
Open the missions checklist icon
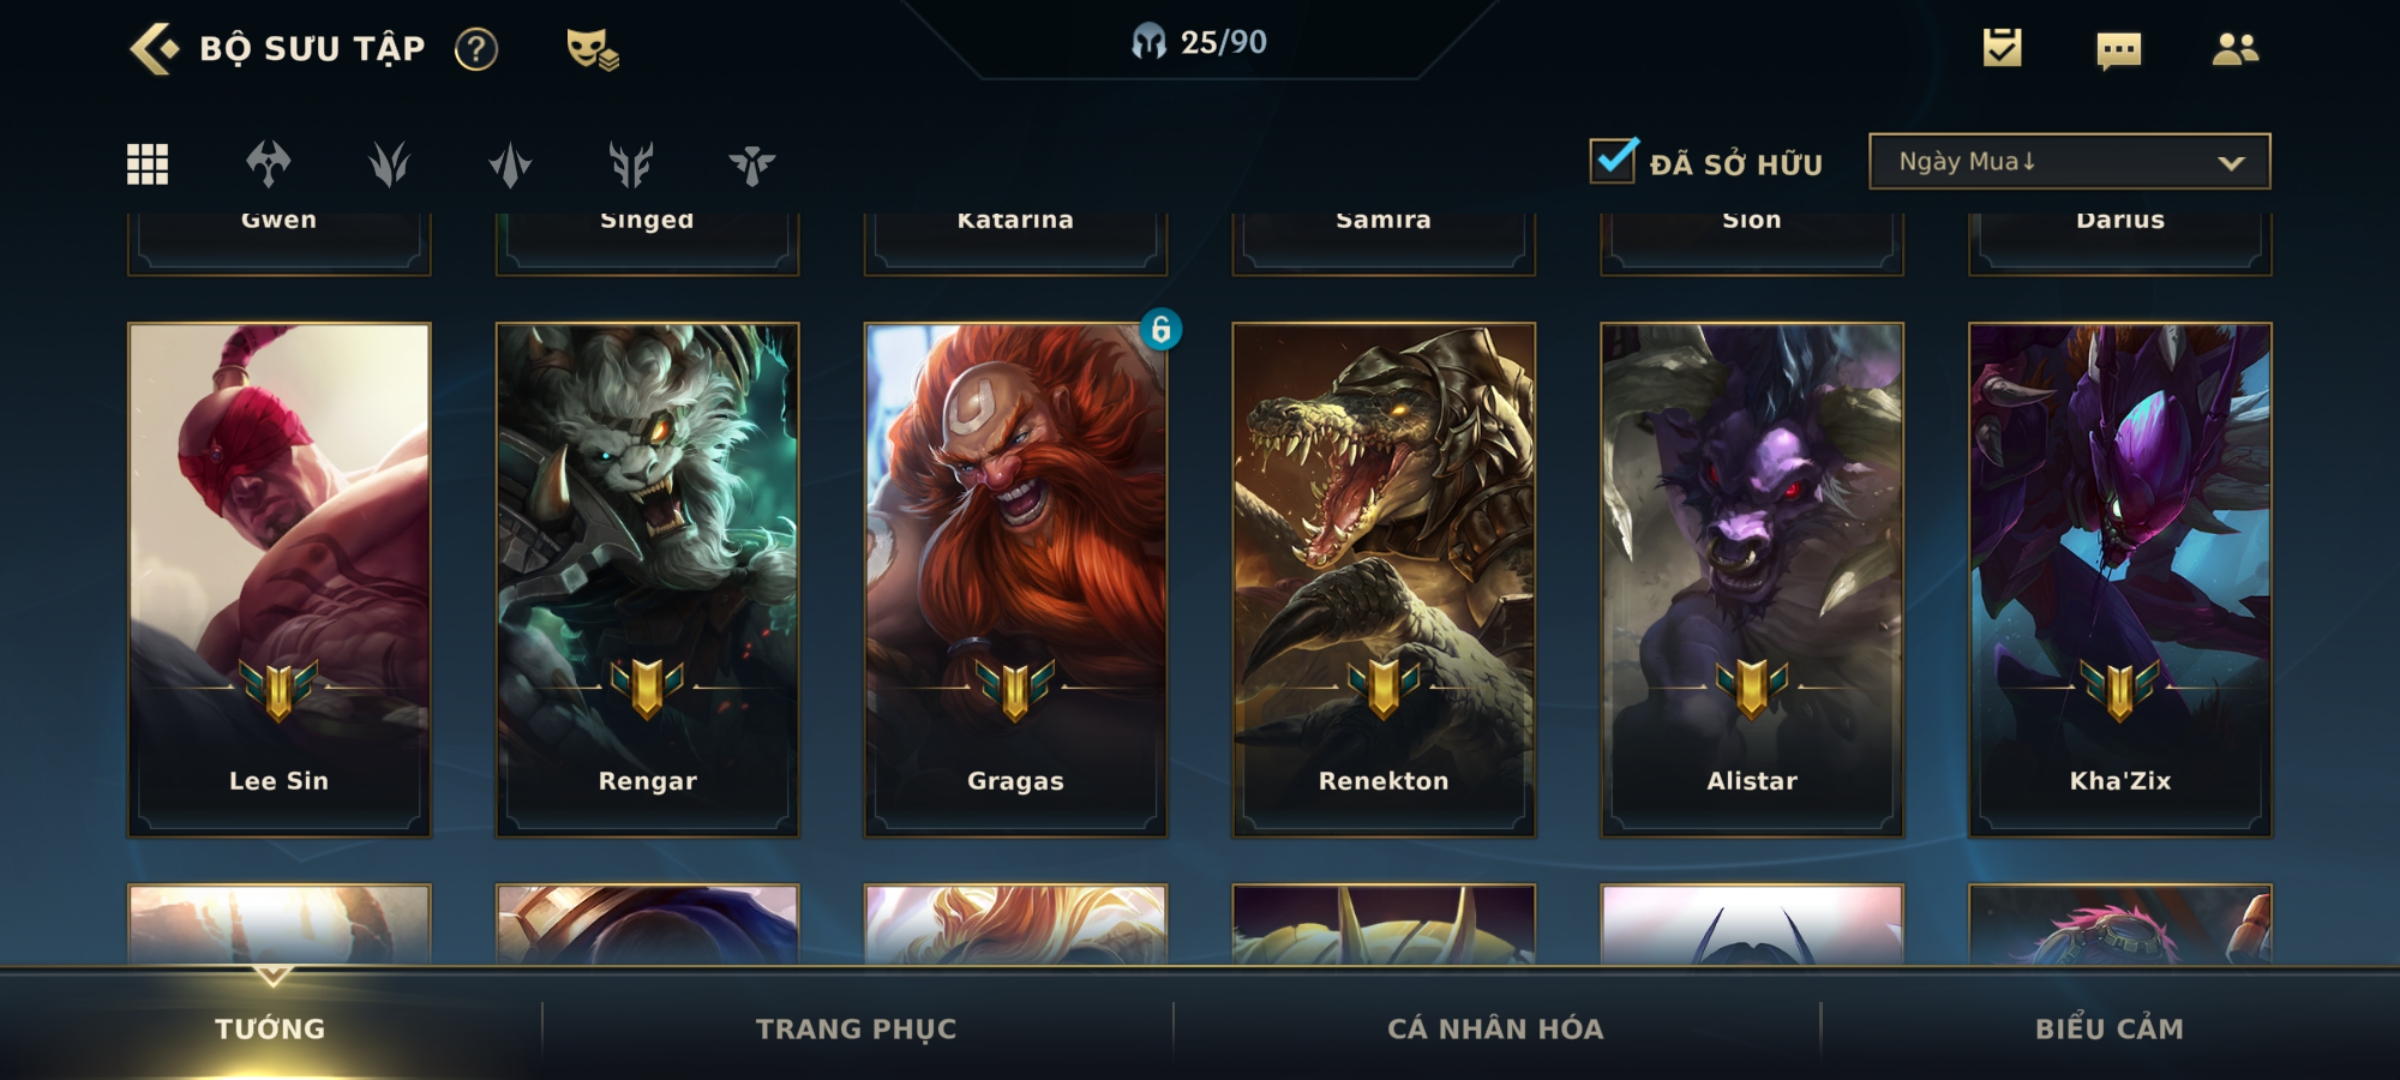(2002, 48)
